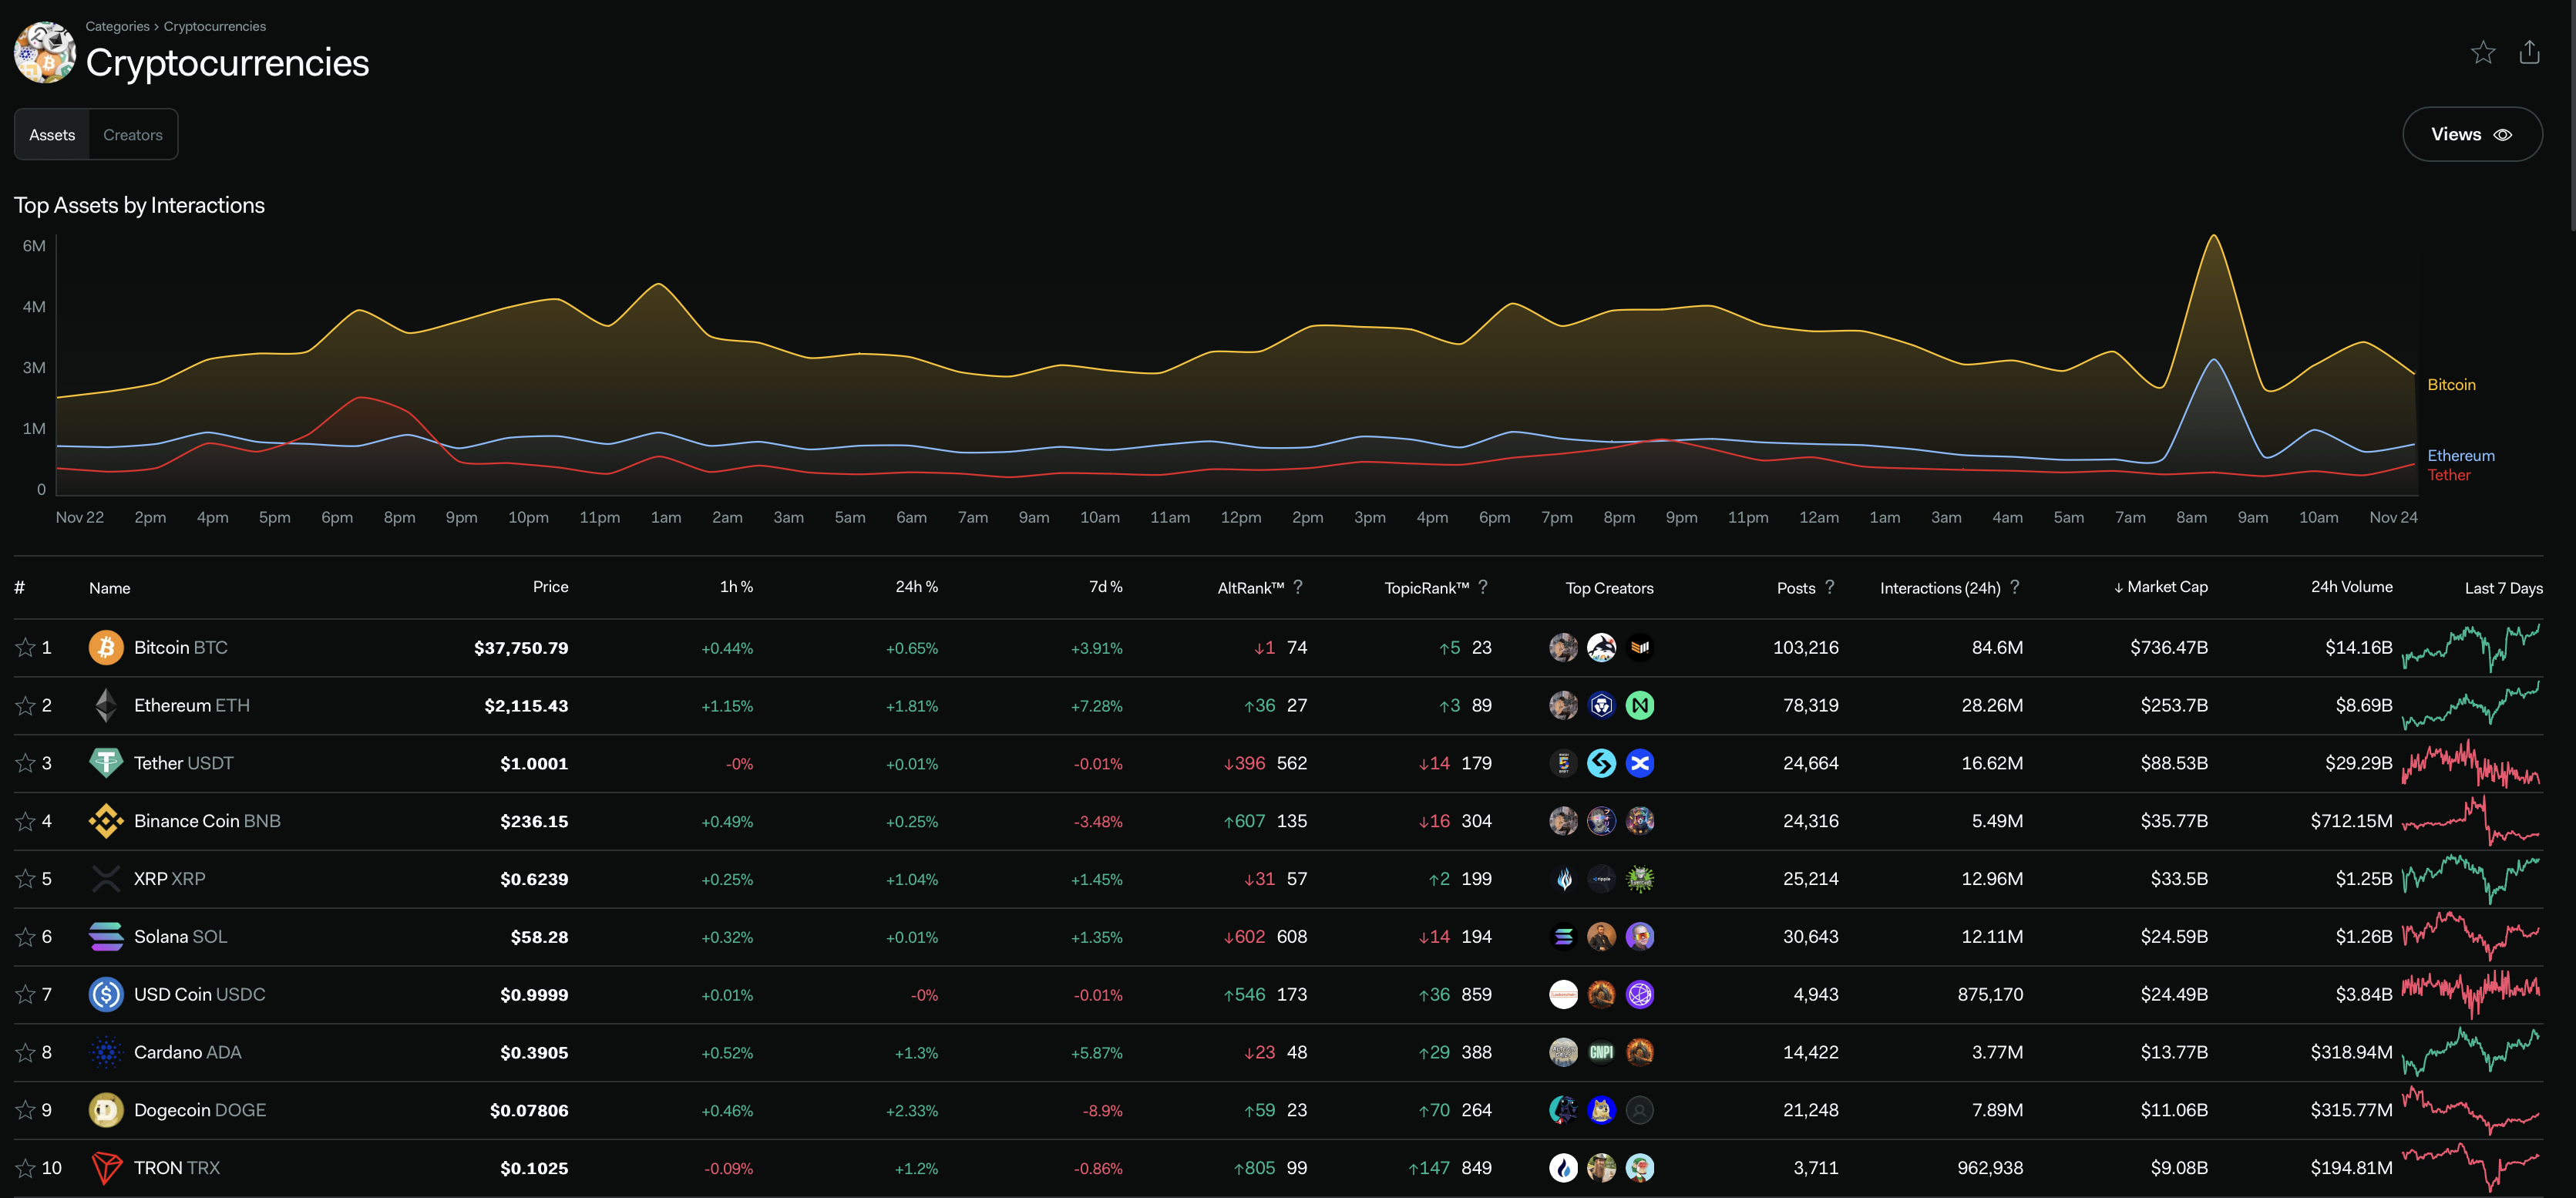Click the Categories breadcrumb link
The image size is (2576, 1198).
117,26
